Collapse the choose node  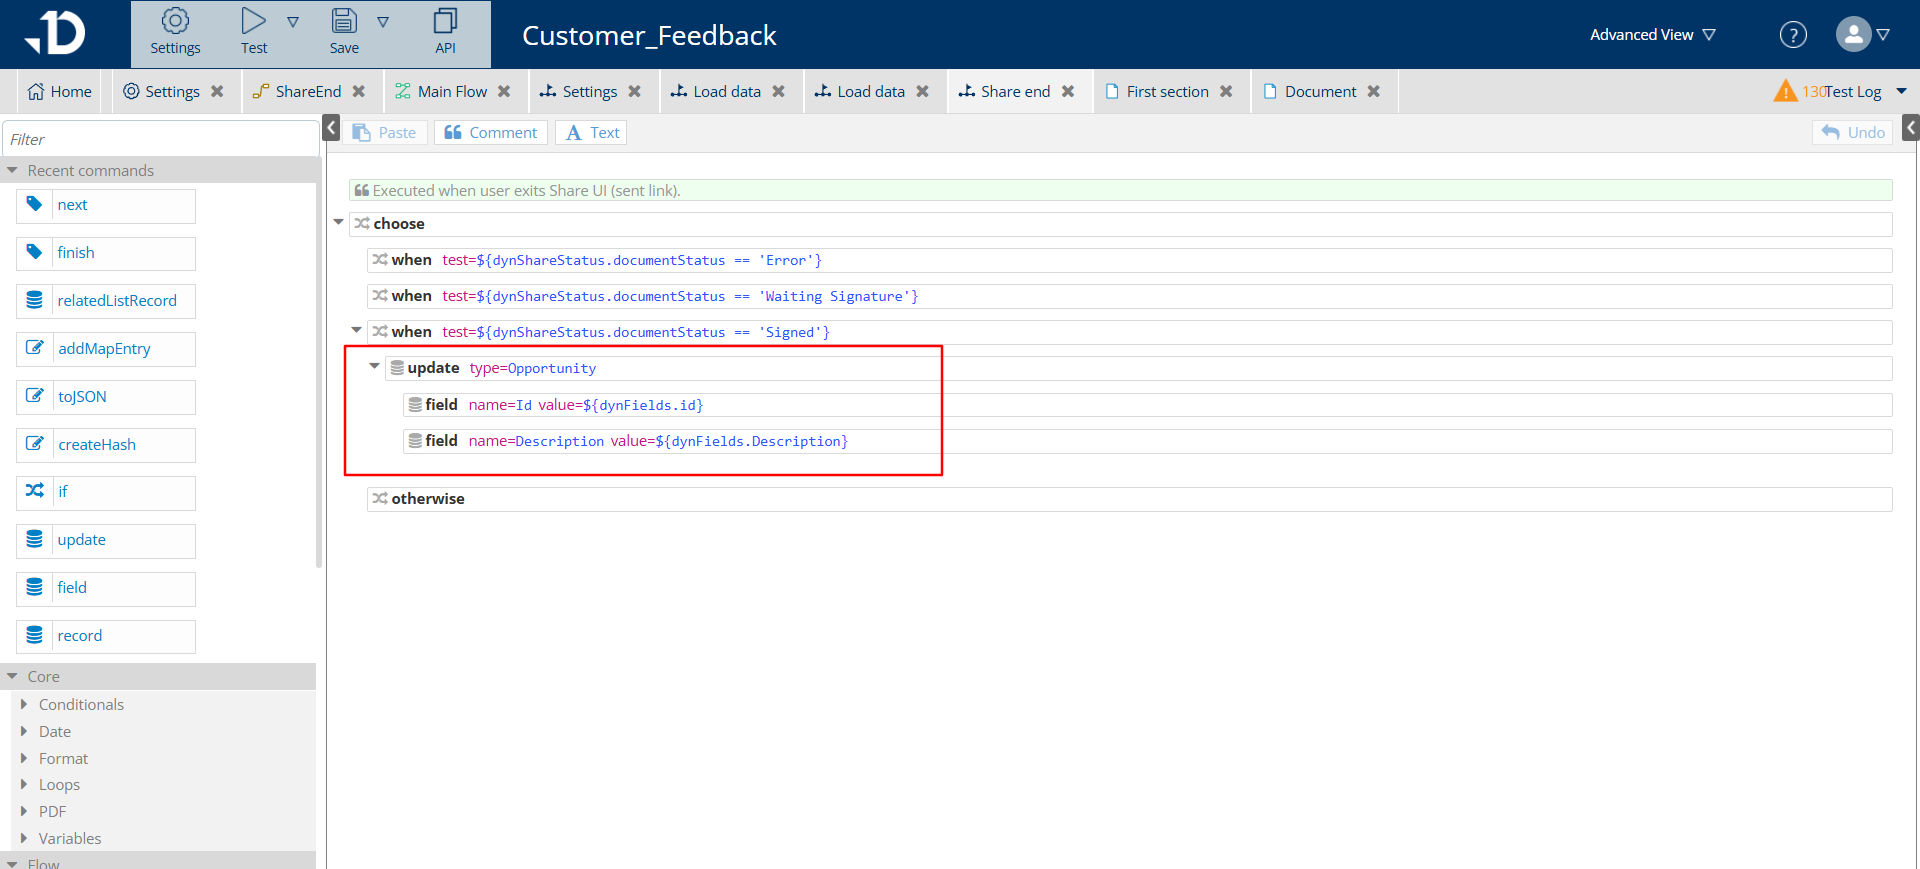point(338,222)
